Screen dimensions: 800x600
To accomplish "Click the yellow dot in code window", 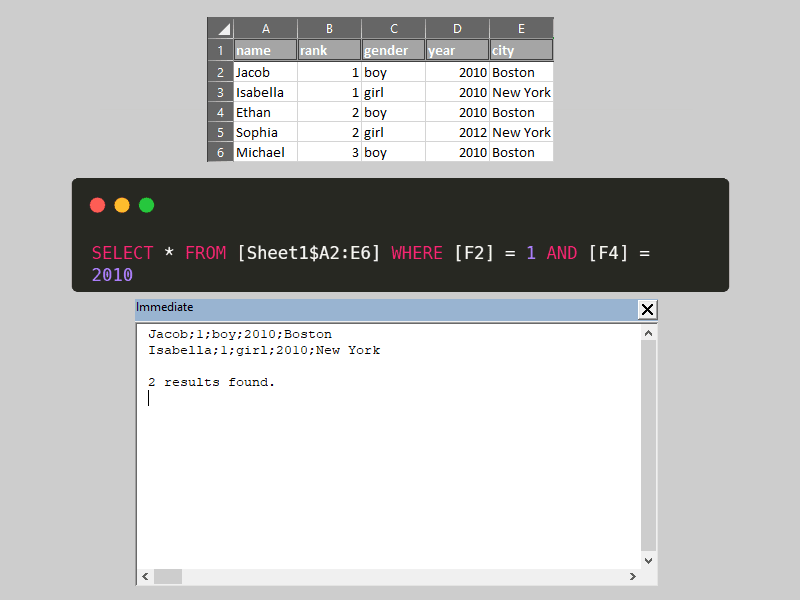I will 122,205.
